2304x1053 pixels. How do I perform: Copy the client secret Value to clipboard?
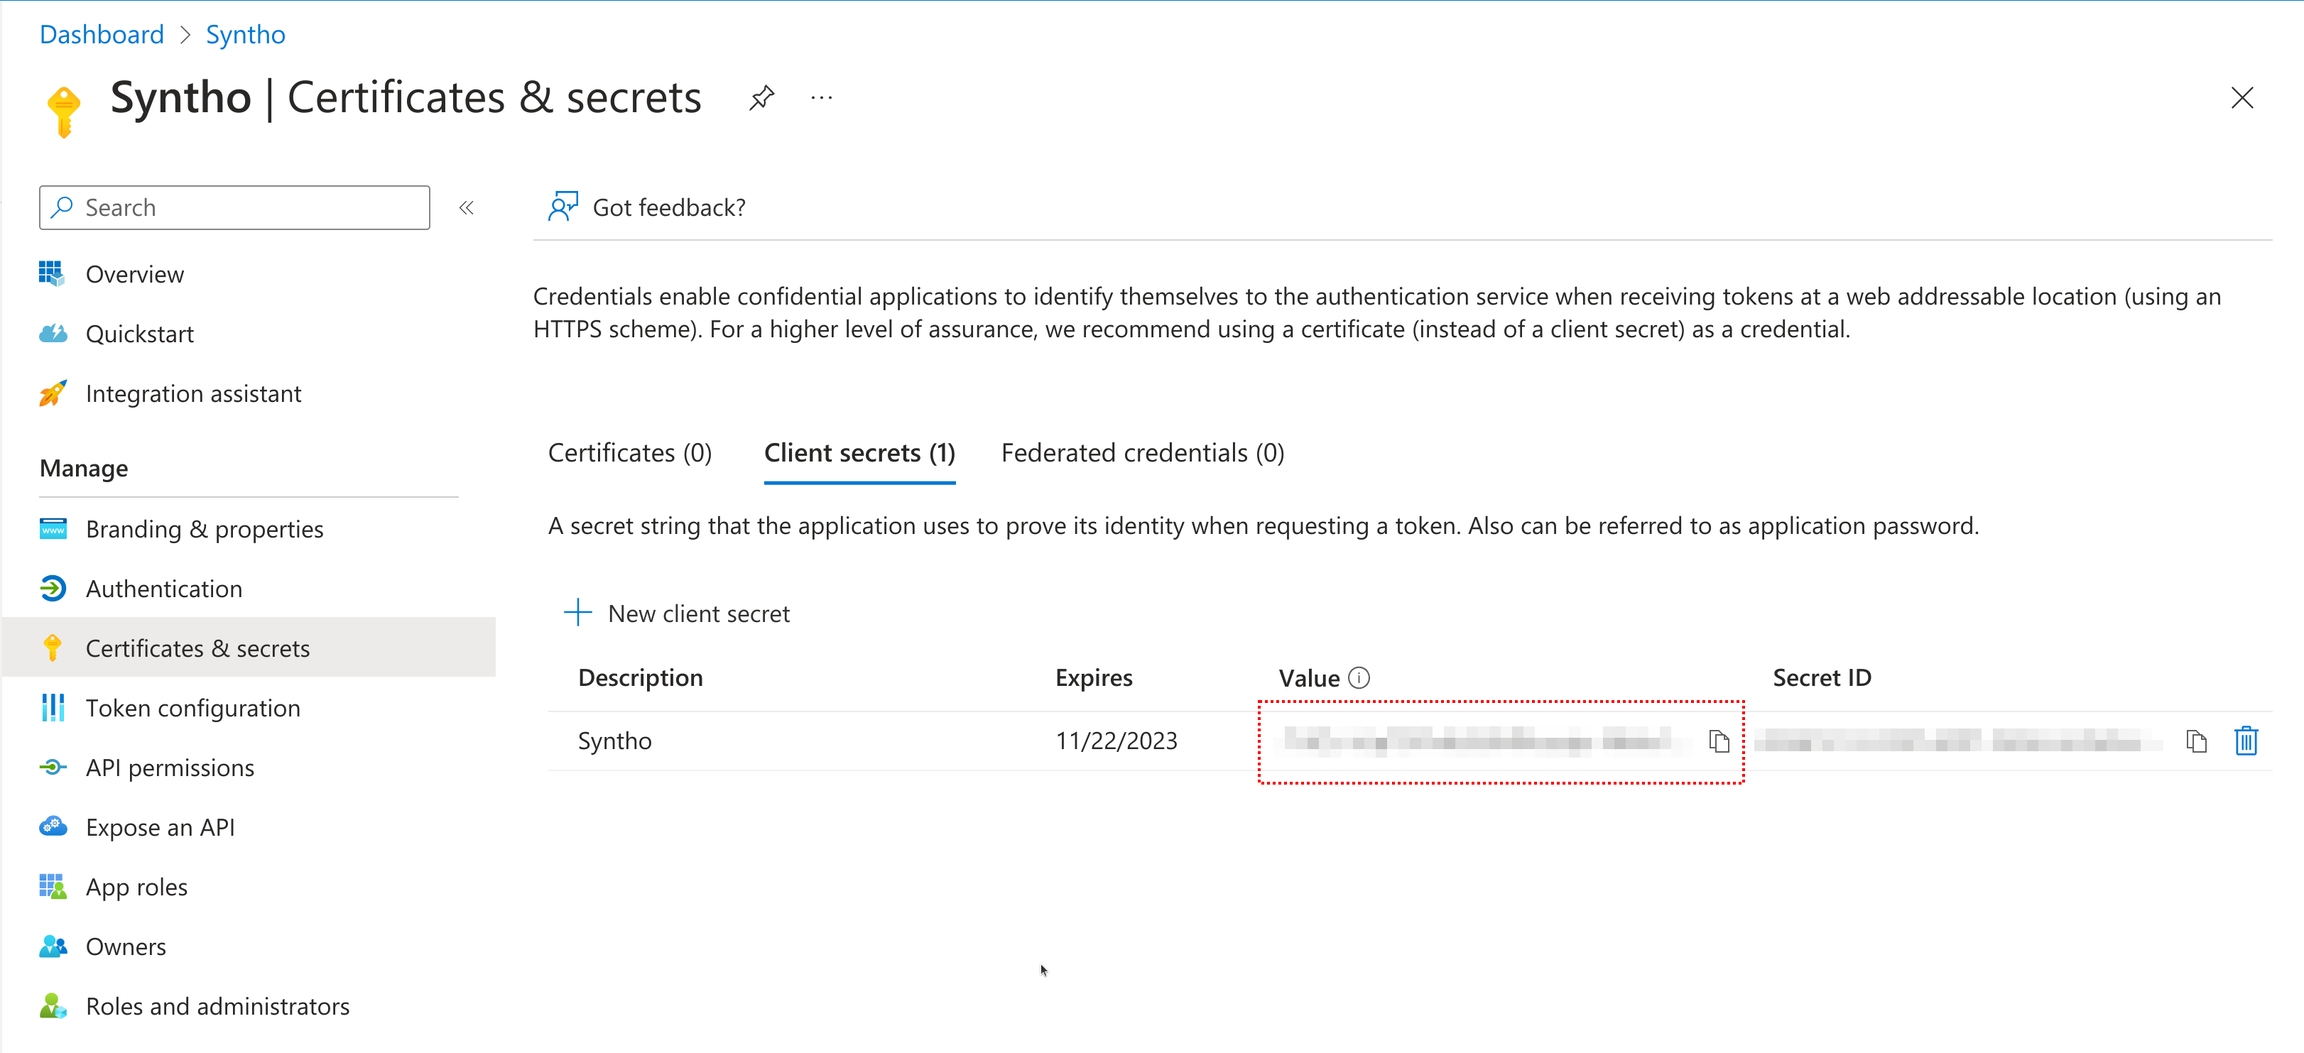[1718, 741]
